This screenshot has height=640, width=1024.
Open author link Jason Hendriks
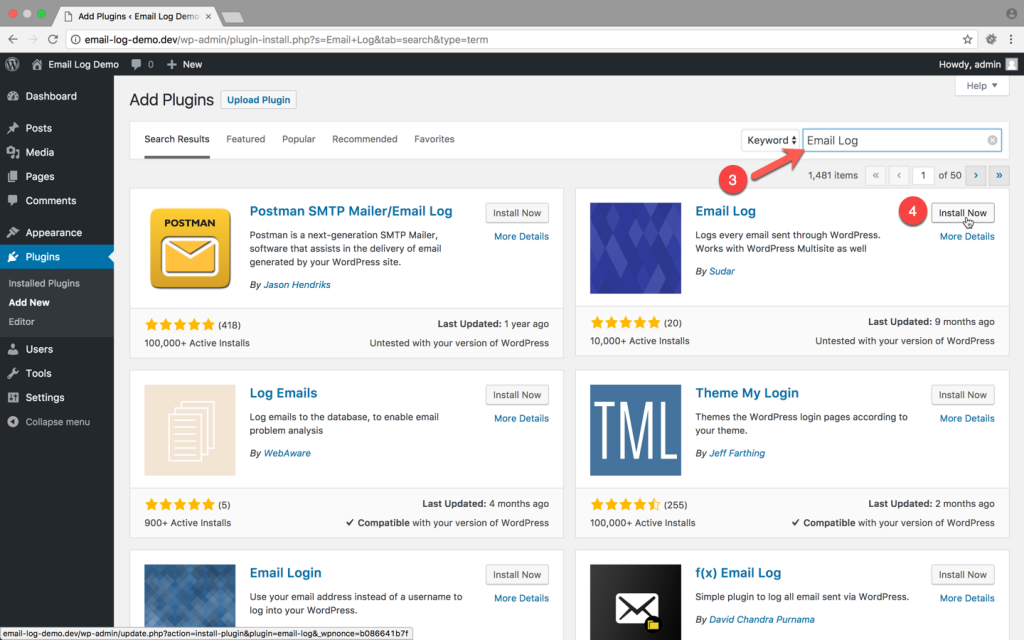pyautogui.click(x=297, y=285)
